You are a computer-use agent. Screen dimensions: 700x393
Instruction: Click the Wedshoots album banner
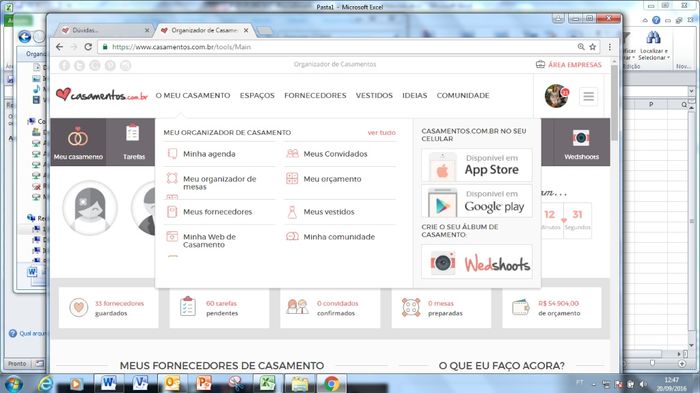pyautogui.click(x=477, y=262)
